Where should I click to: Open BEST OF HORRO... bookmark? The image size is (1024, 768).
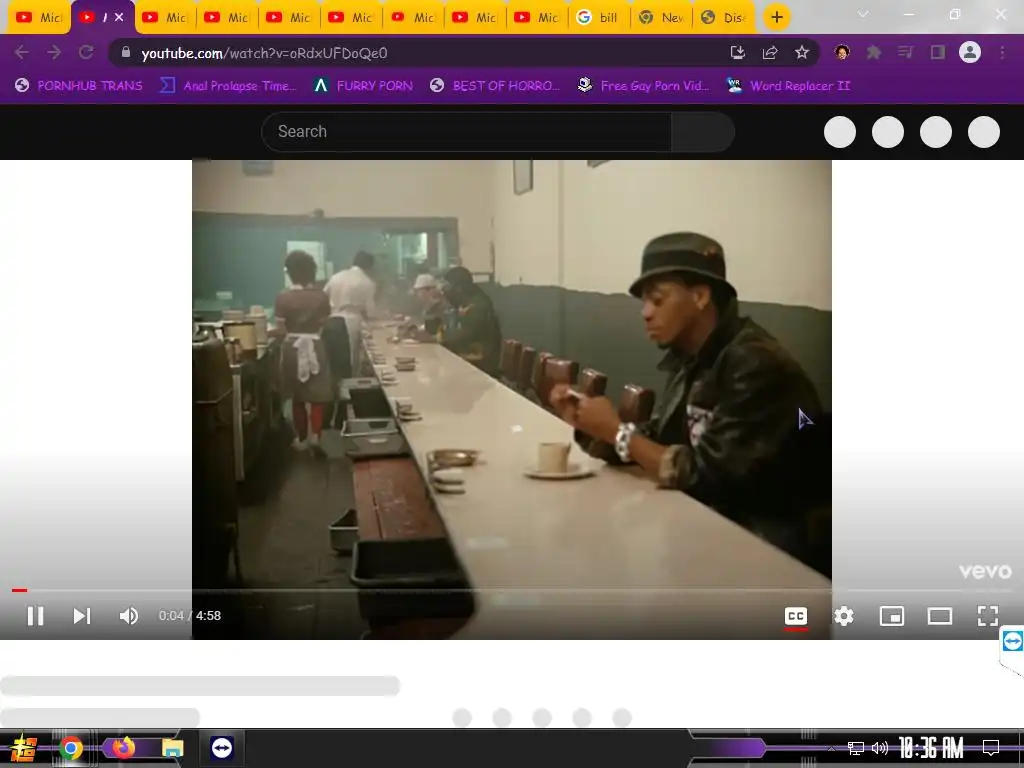coord(495,86)
